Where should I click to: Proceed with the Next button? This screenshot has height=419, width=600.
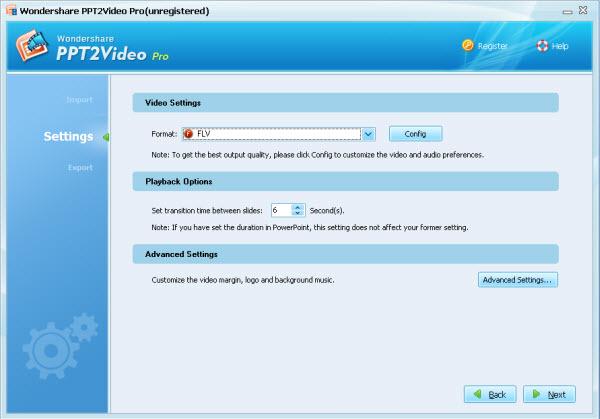(x=549, y=394)
